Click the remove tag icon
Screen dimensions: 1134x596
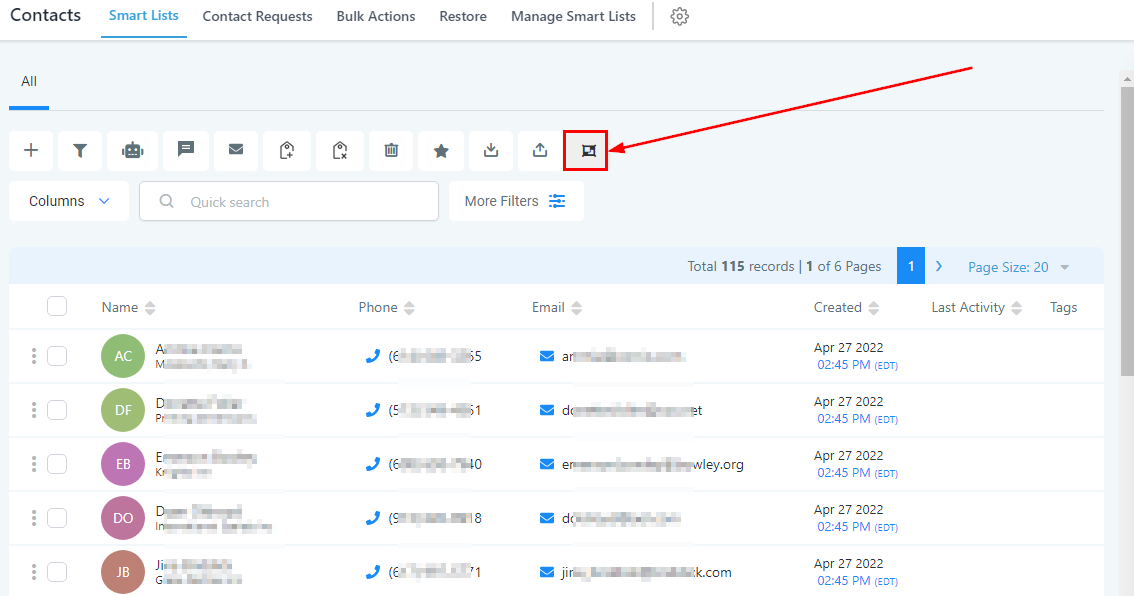click(339, 150)
